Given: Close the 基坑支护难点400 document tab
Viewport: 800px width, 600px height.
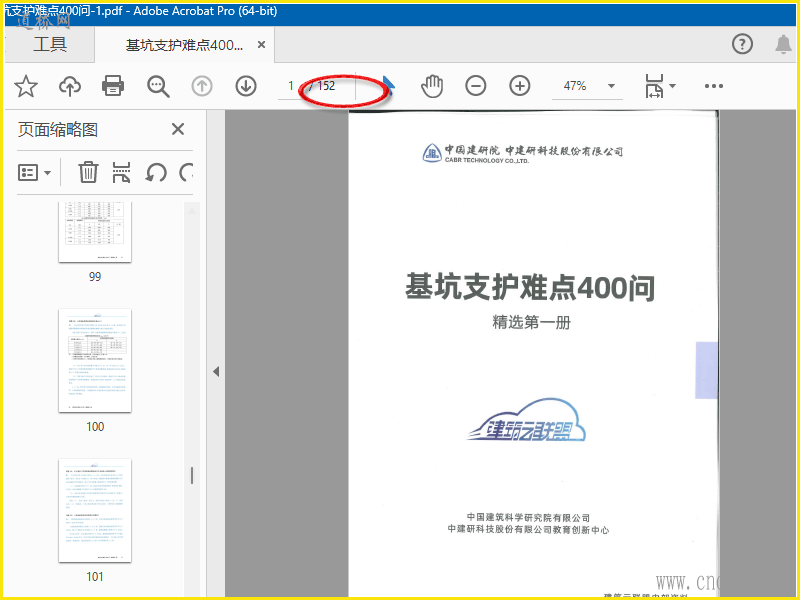Looking at the screenshot, I should click(261, 45).
